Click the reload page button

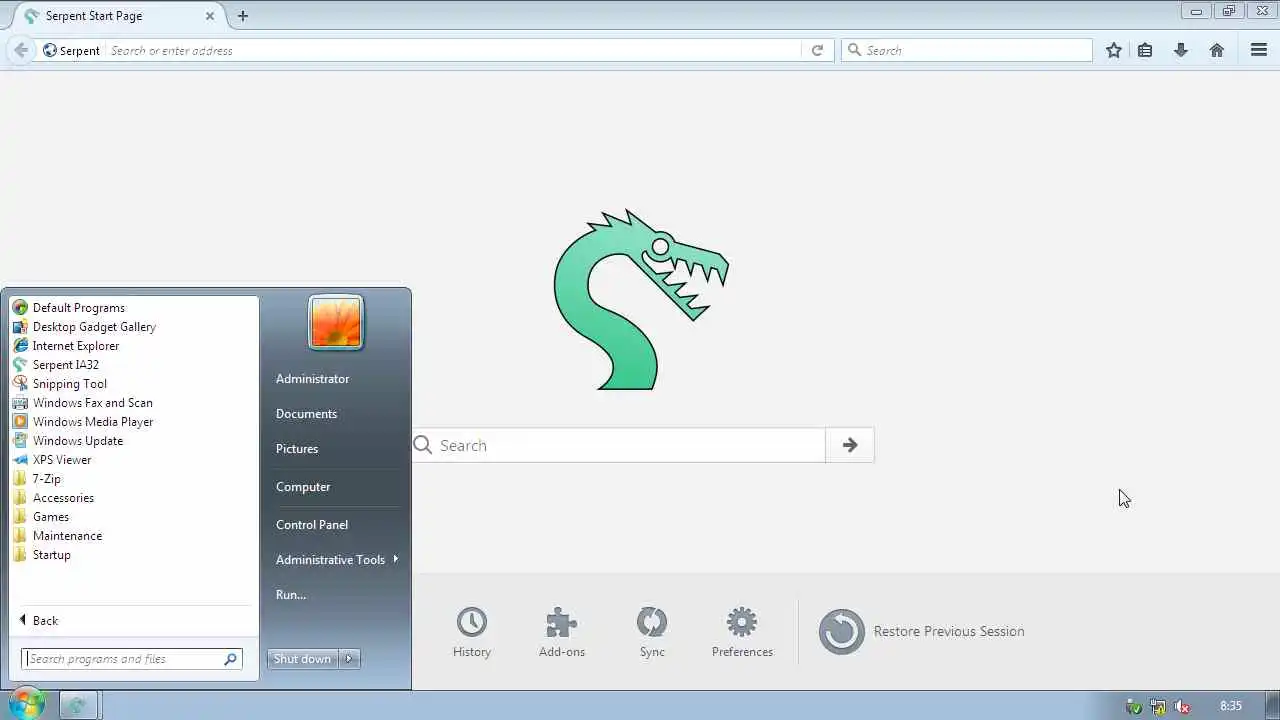coord(817,50)
